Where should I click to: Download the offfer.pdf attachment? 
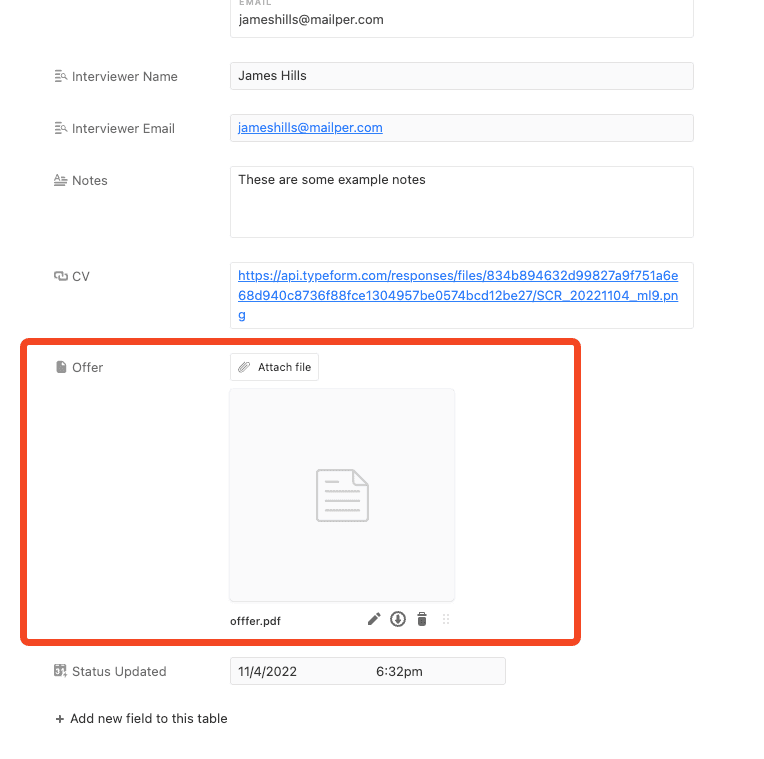click(398, 619)
